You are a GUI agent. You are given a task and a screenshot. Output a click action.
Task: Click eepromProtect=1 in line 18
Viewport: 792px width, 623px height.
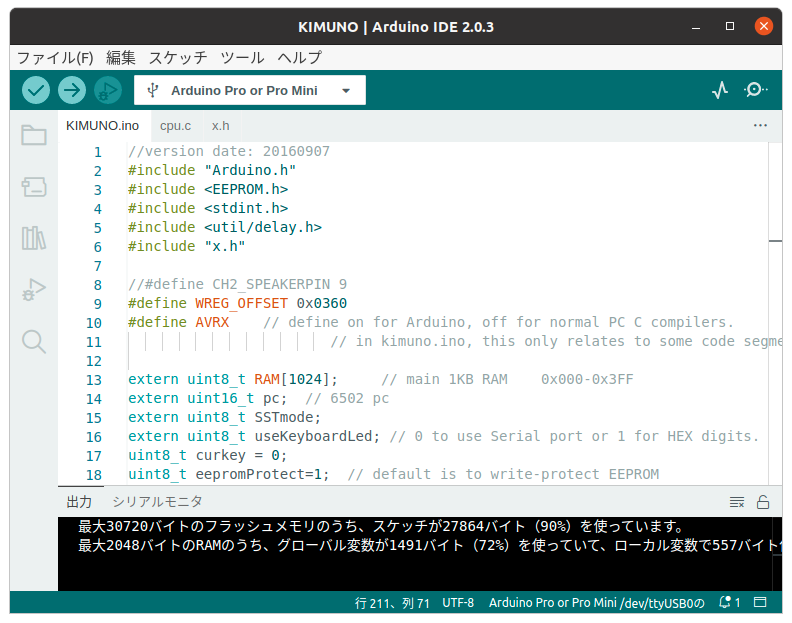(x=259, y=474)
